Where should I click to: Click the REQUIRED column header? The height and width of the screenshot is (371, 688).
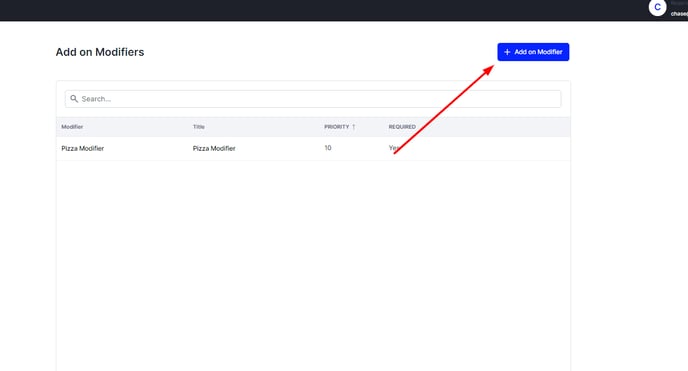point(402,127)
